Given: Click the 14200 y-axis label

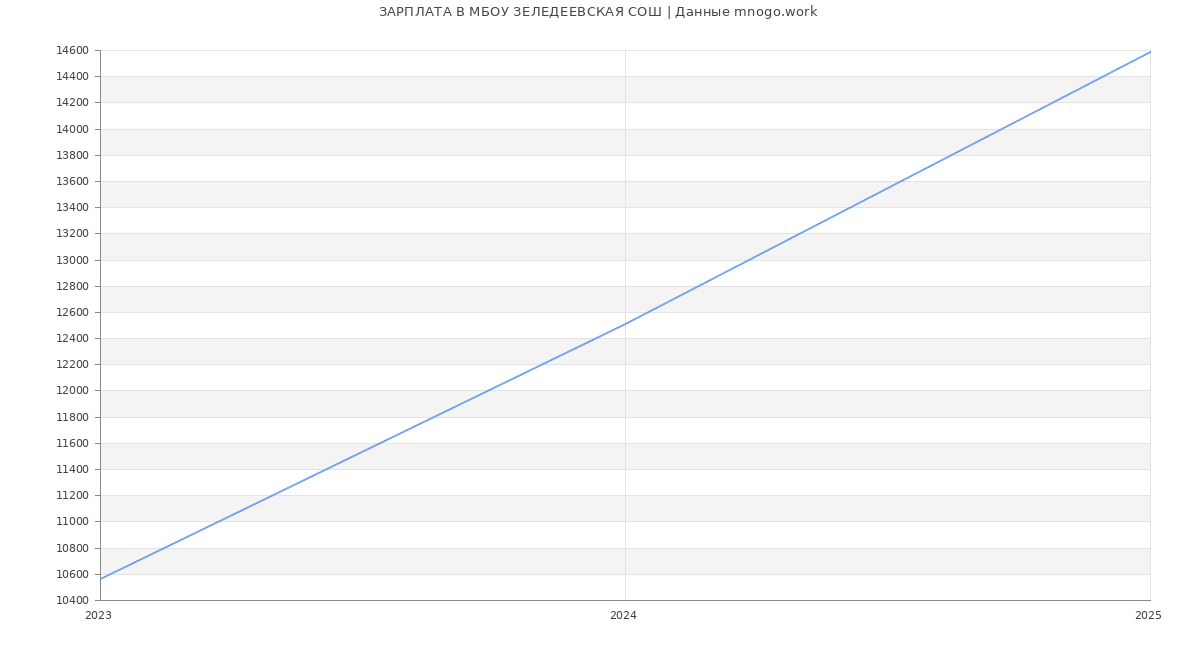Looking at the screenshot, I should click(x=72, y=103).
